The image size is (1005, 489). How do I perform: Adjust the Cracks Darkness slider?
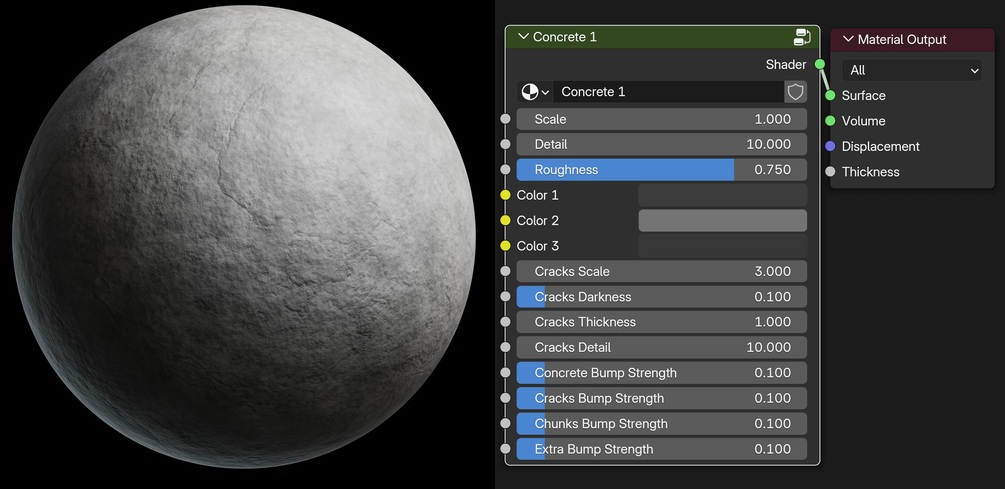[661, 297]
